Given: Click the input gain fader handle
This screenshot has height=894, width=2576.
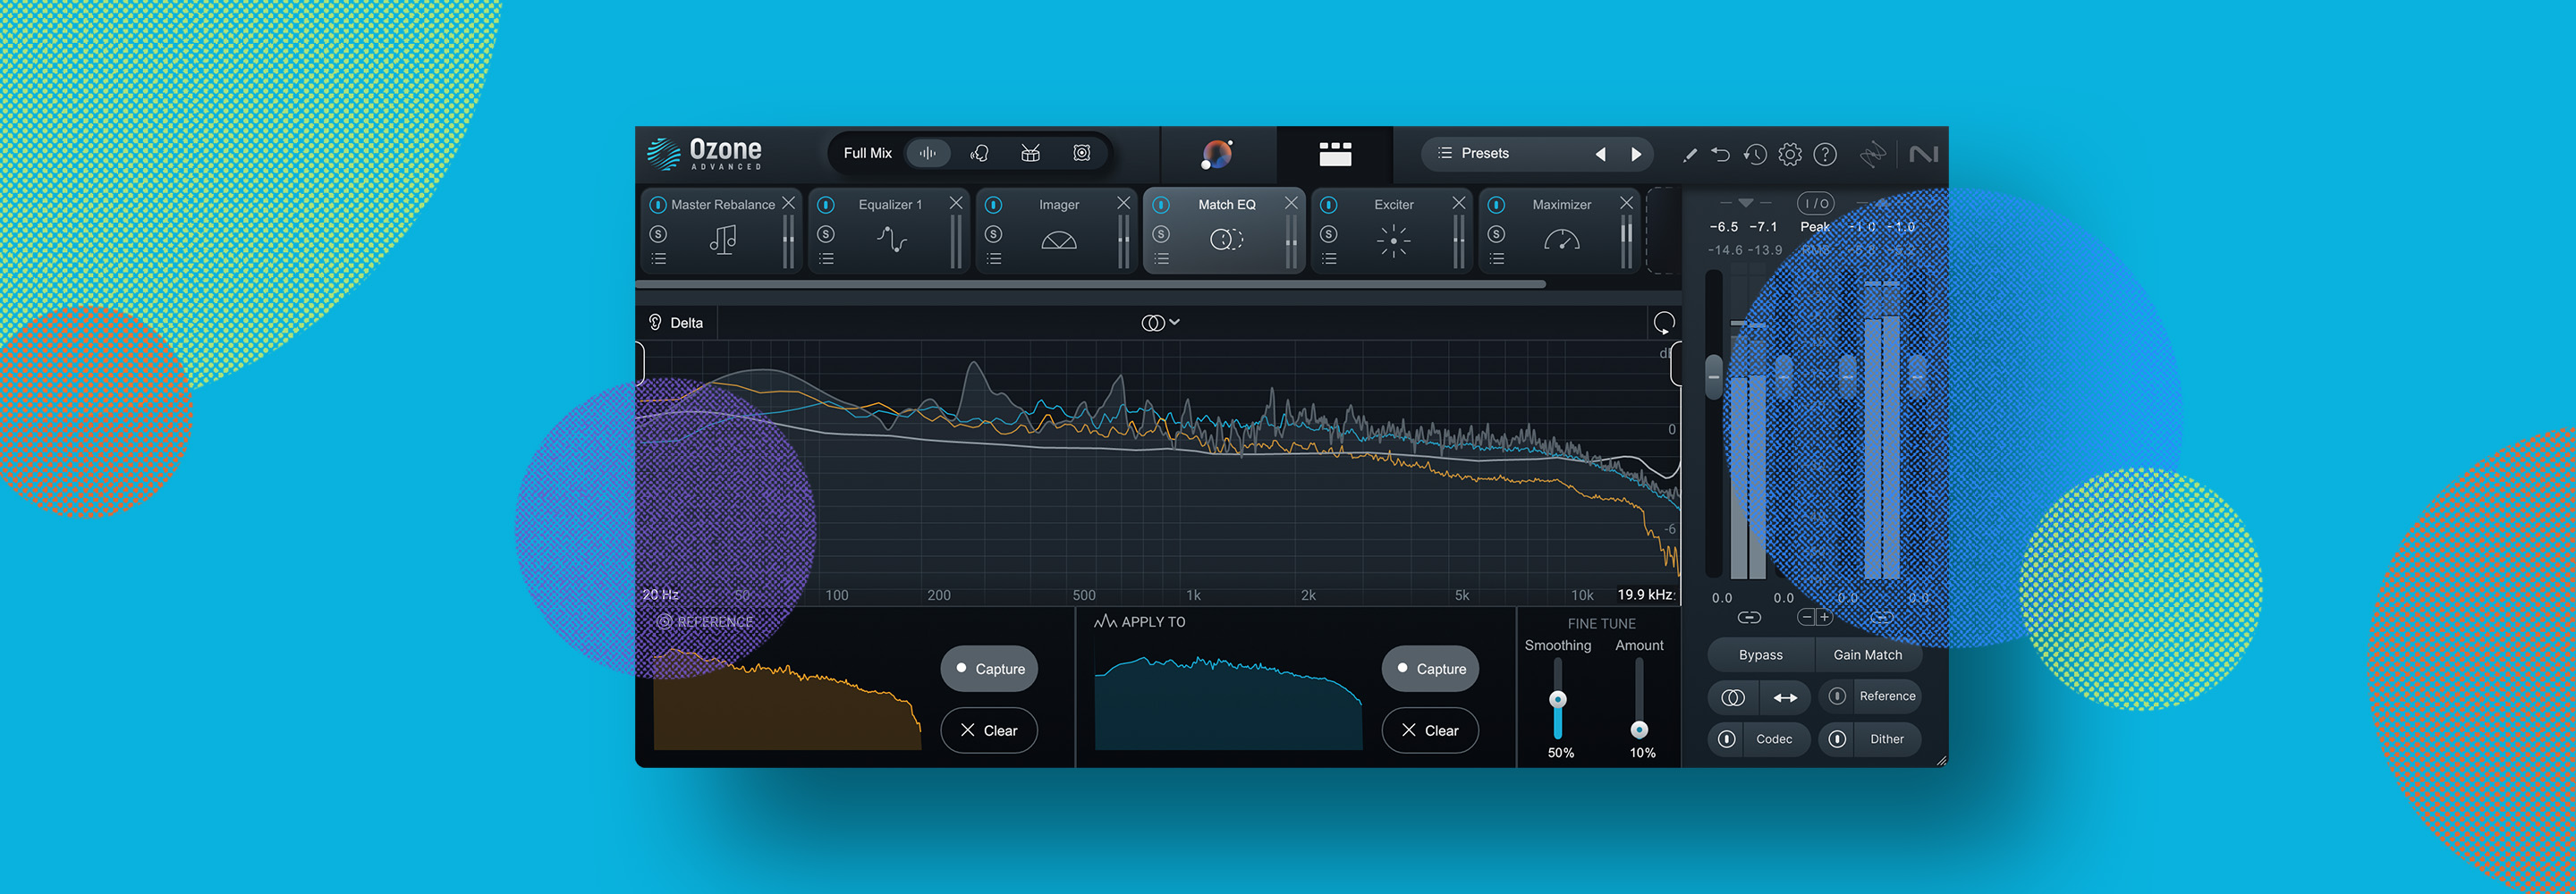Looking at the screenshot, I should 1713,377.
